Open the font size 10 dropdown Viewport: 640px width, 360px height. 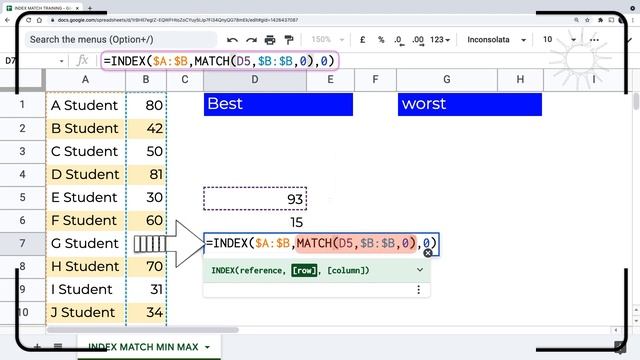559,40
